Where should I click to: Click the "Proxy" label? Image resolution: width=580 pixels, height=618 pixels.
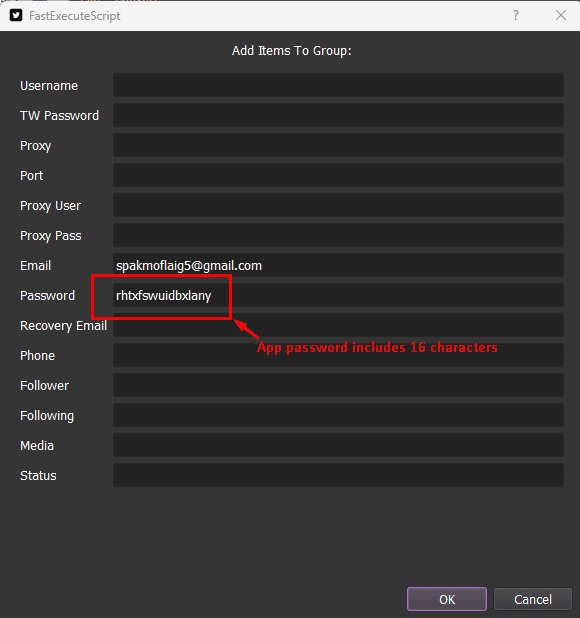click(35, 146)
